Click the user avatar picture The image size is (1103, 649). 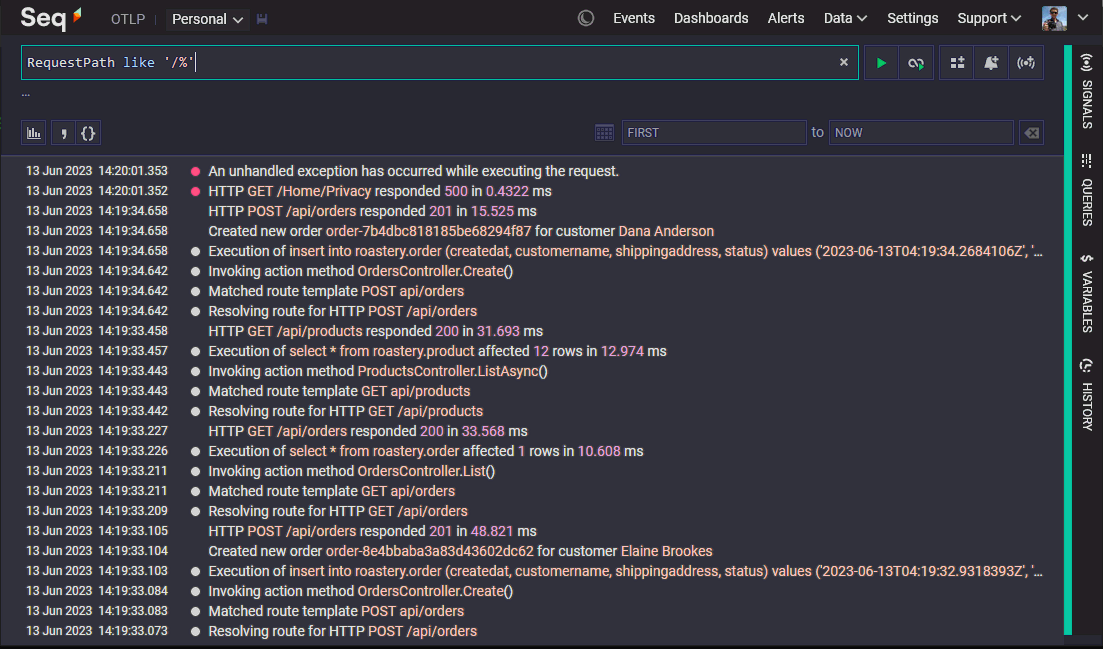[x=1054, y=18]
